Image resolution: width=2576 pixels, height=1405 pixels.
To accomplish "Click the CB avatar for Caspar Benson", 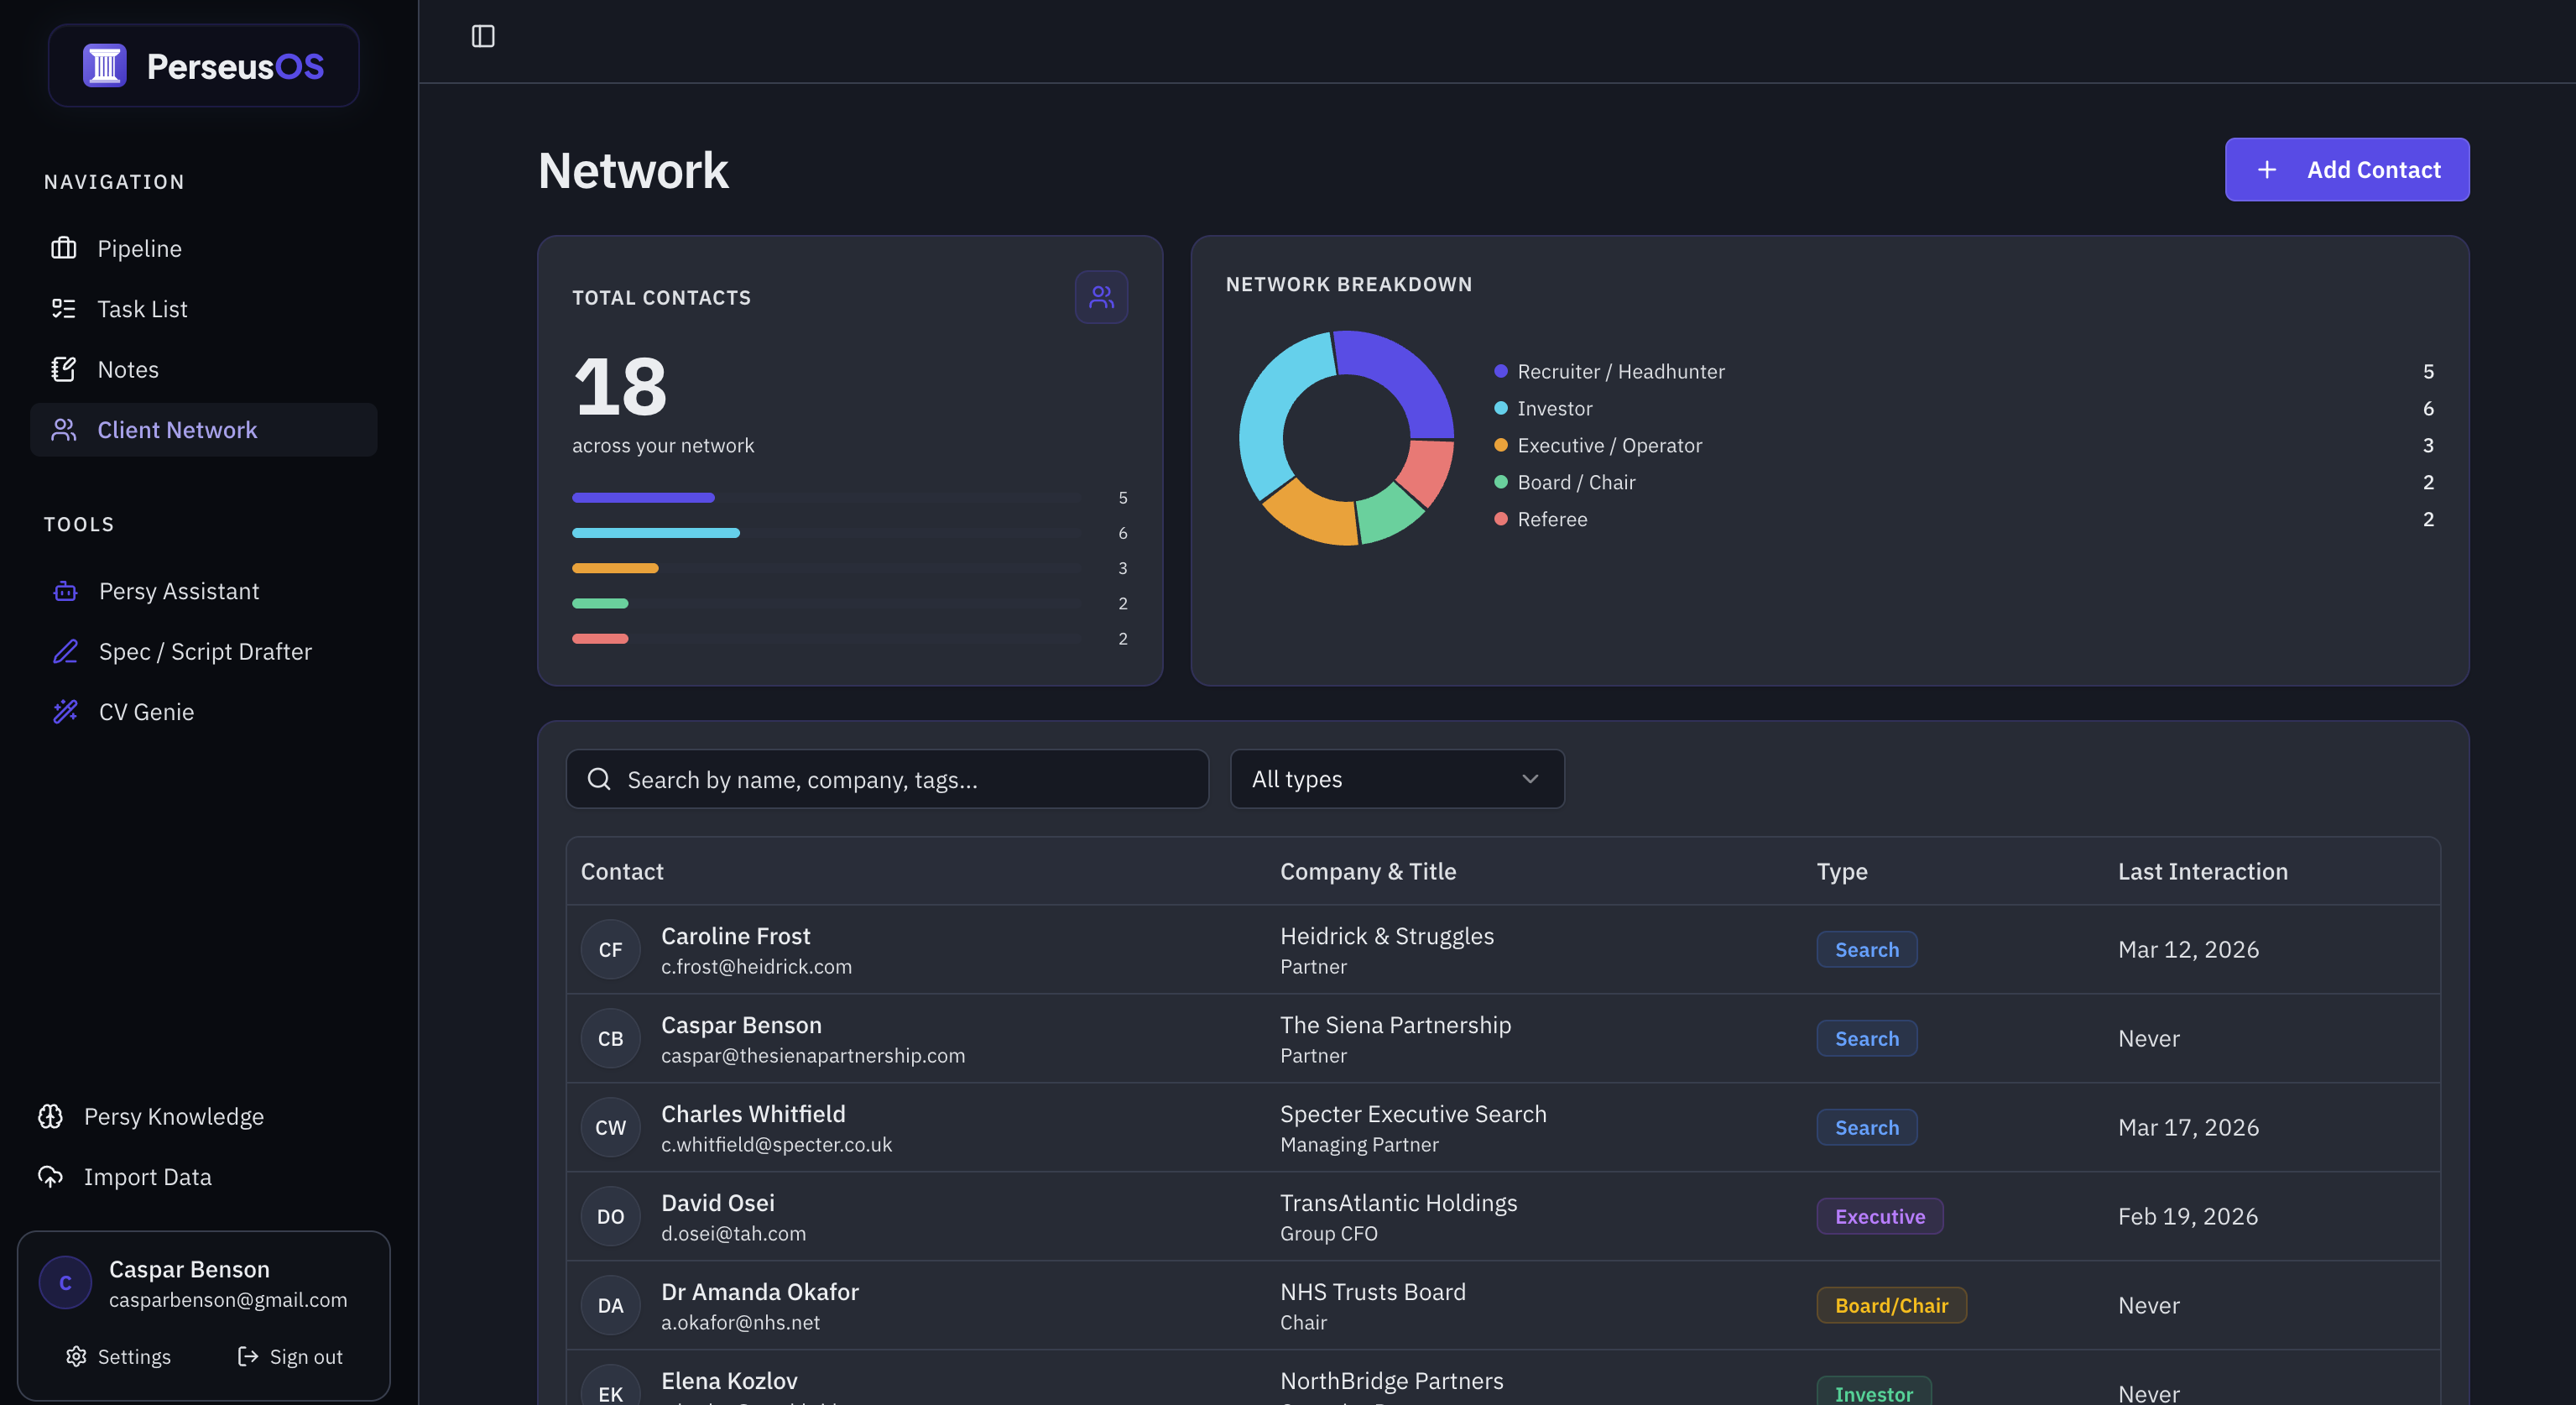I will [610, 1039].
